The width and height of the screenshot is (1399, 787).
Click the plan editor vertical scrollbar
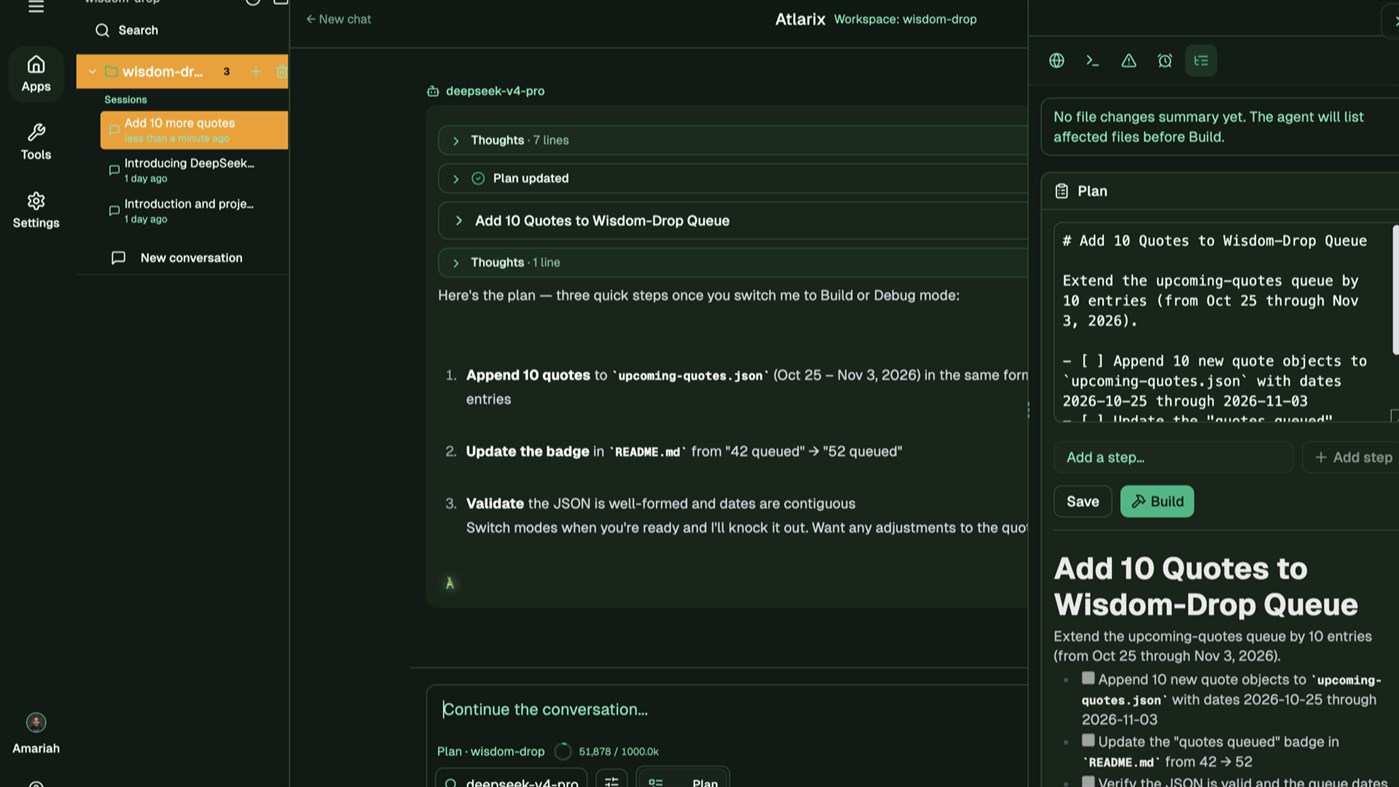point(1394,290)
